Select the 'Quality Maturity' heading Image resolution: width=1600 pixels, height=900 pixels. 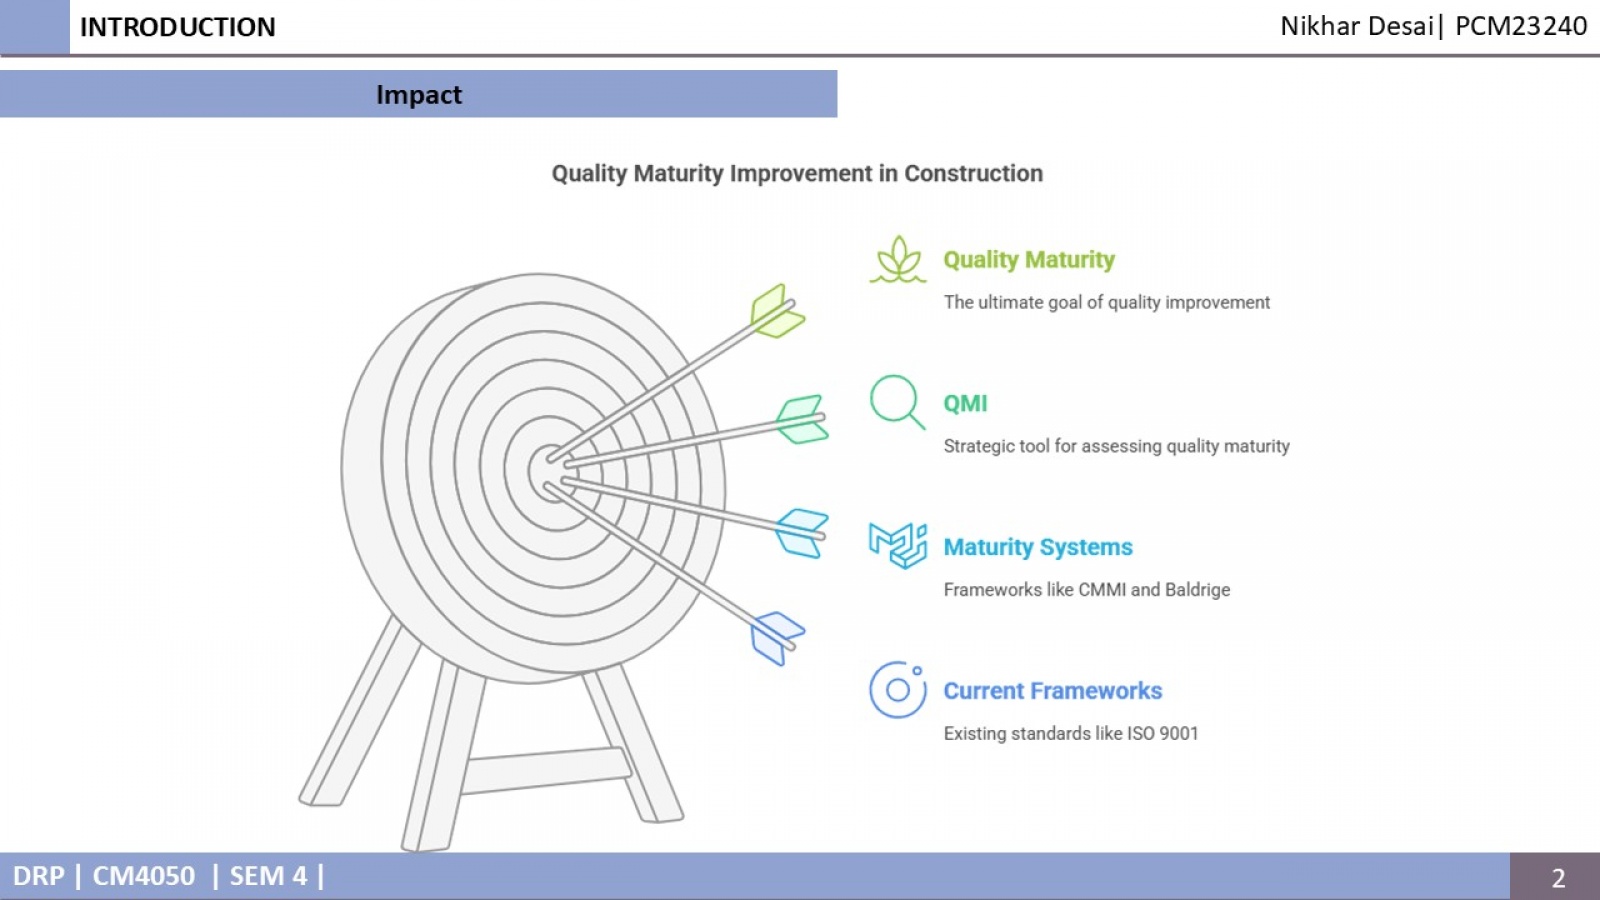[1029, 260]
